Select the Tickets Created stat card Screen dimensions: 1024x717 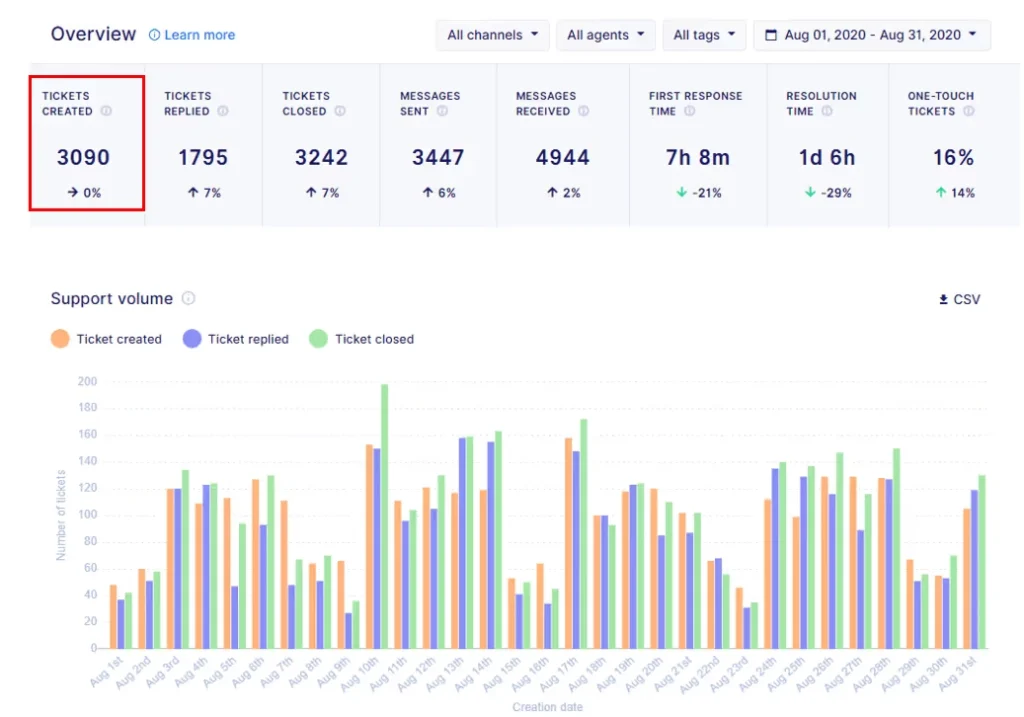click(86, 144)
